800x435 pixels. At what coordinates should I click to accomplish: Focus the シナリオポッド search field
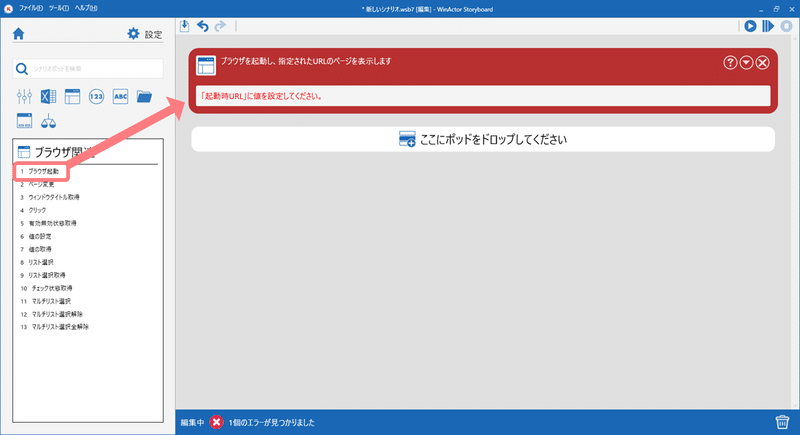tap(88, 68)
